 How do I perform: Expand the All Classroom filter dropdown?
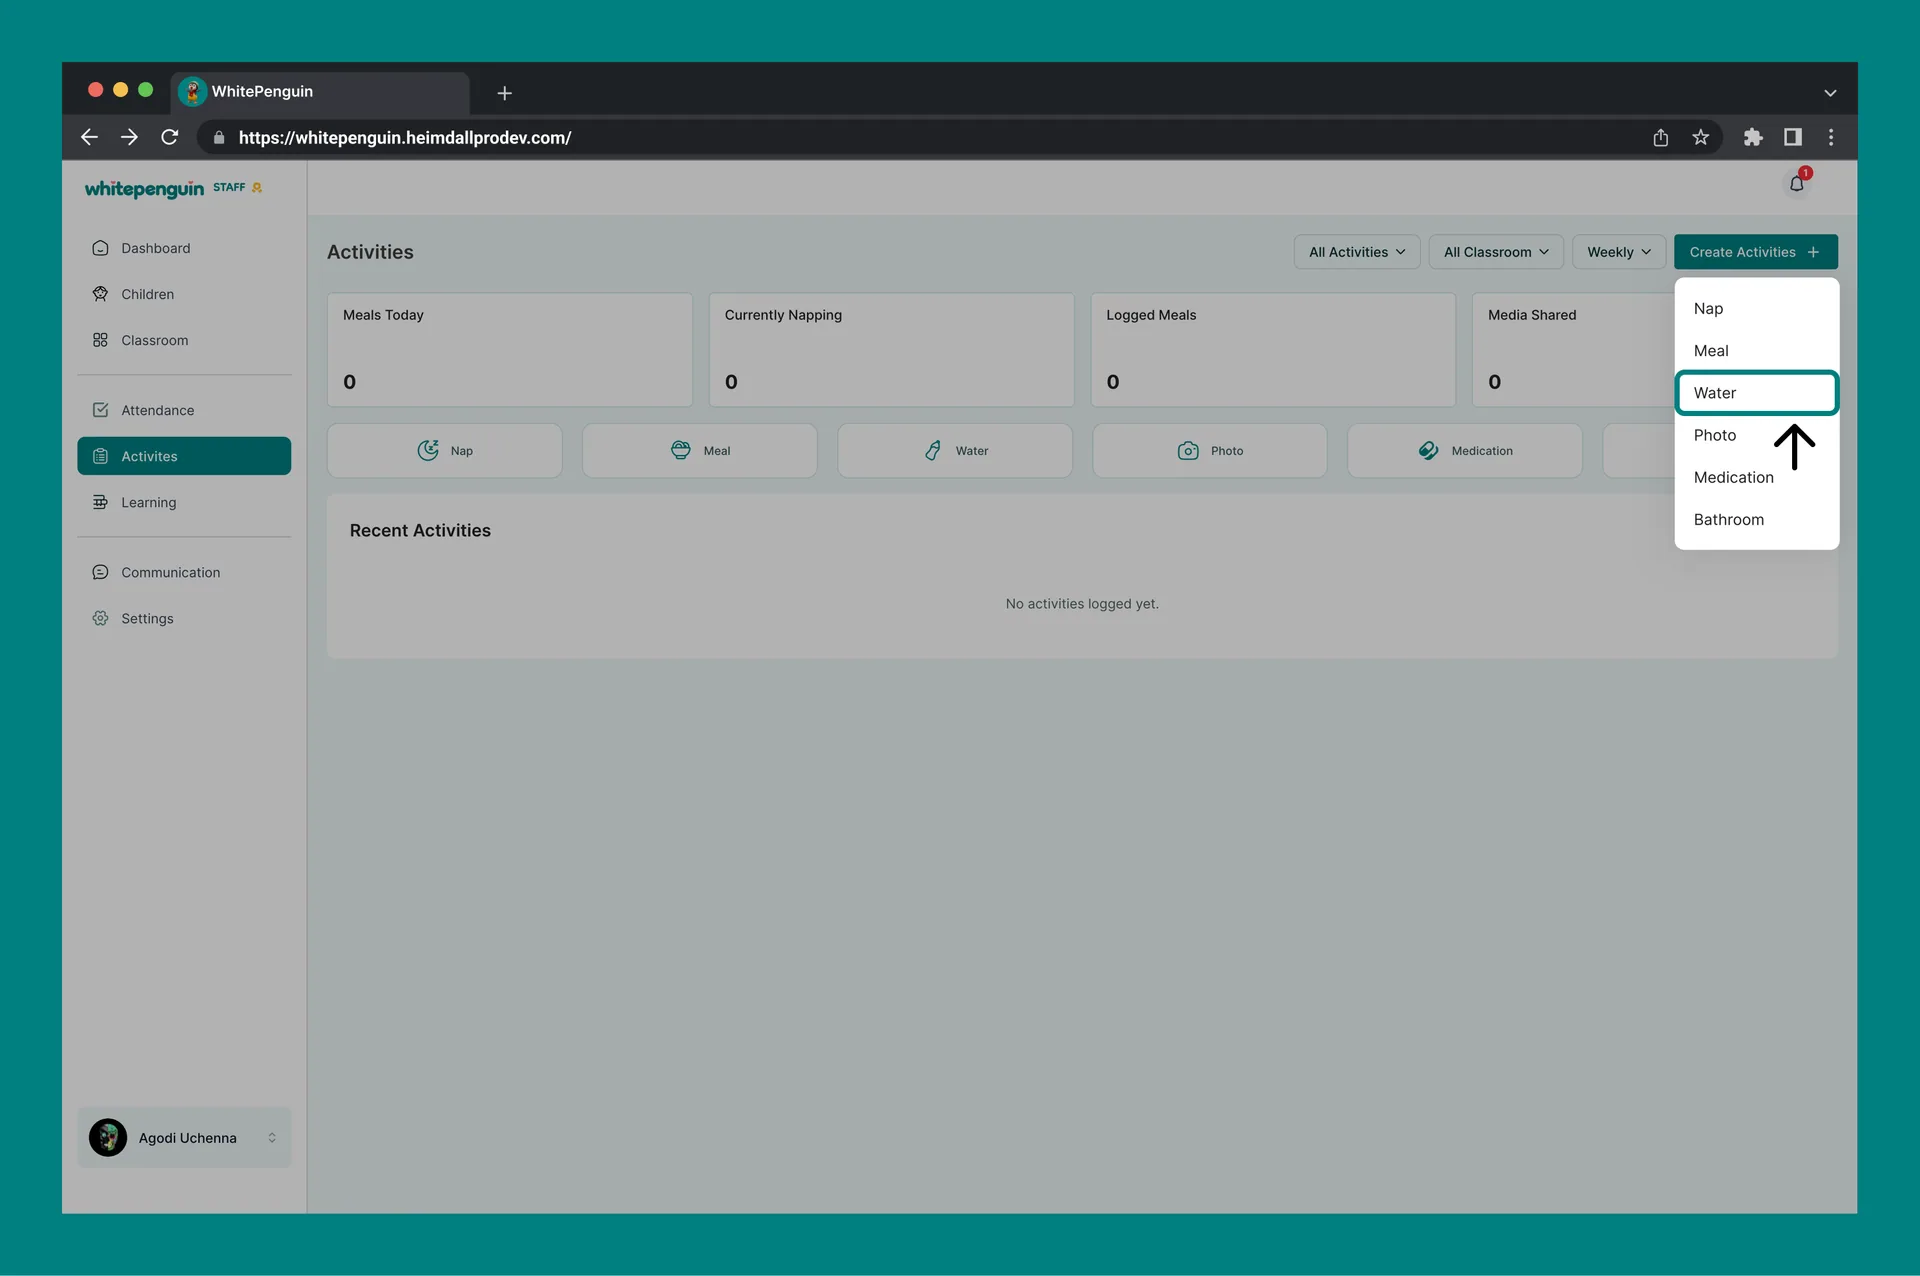click(x=1496, y=252)
